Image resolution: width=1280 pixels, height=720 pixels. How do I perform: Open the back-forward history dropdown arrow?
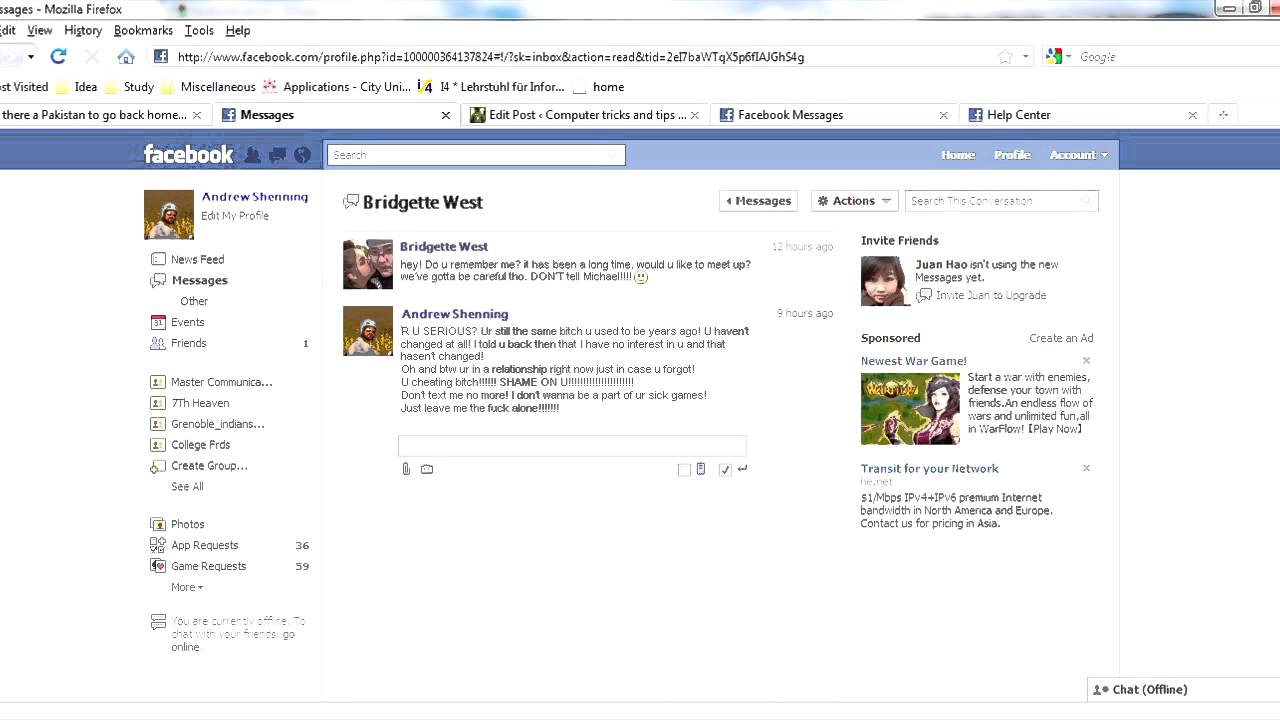pyautogui.click(x=31, y=57)
